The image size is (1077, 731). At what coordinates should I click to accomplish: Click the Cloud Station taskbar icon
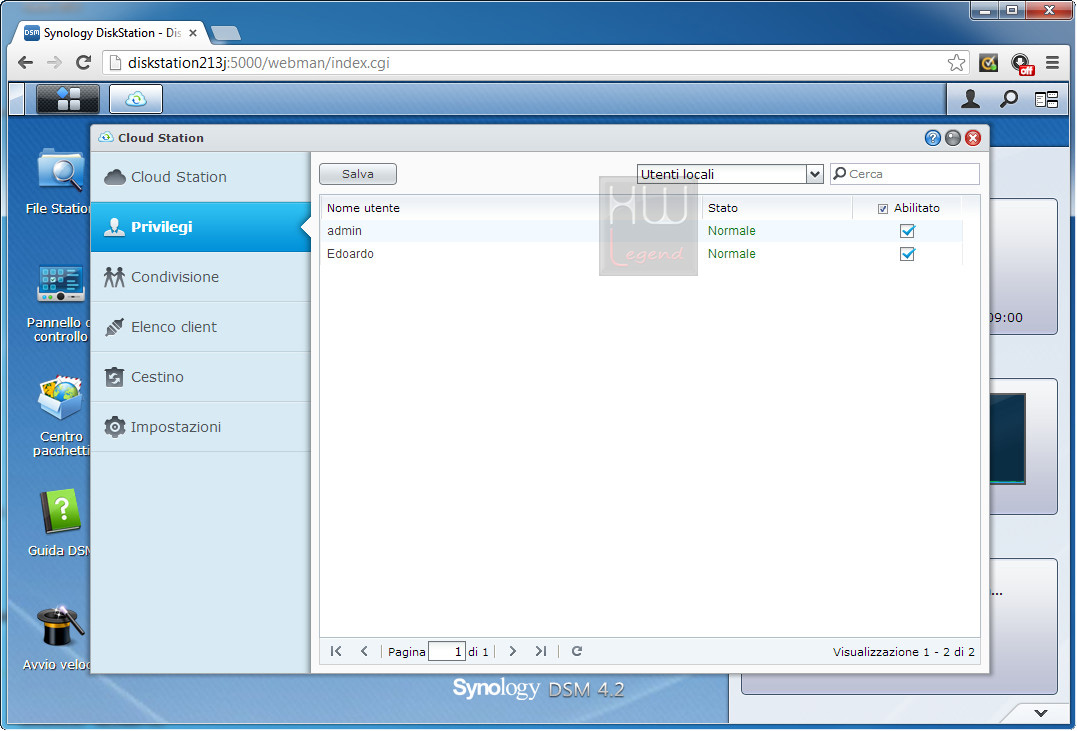tap(136, 99)
